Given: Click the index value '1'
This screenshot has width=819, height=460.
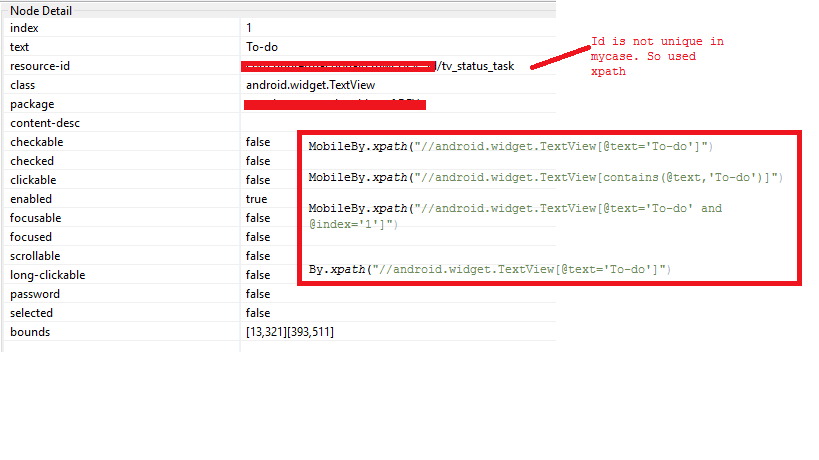Looking at the screenshot, I should [x=249, y=28].
